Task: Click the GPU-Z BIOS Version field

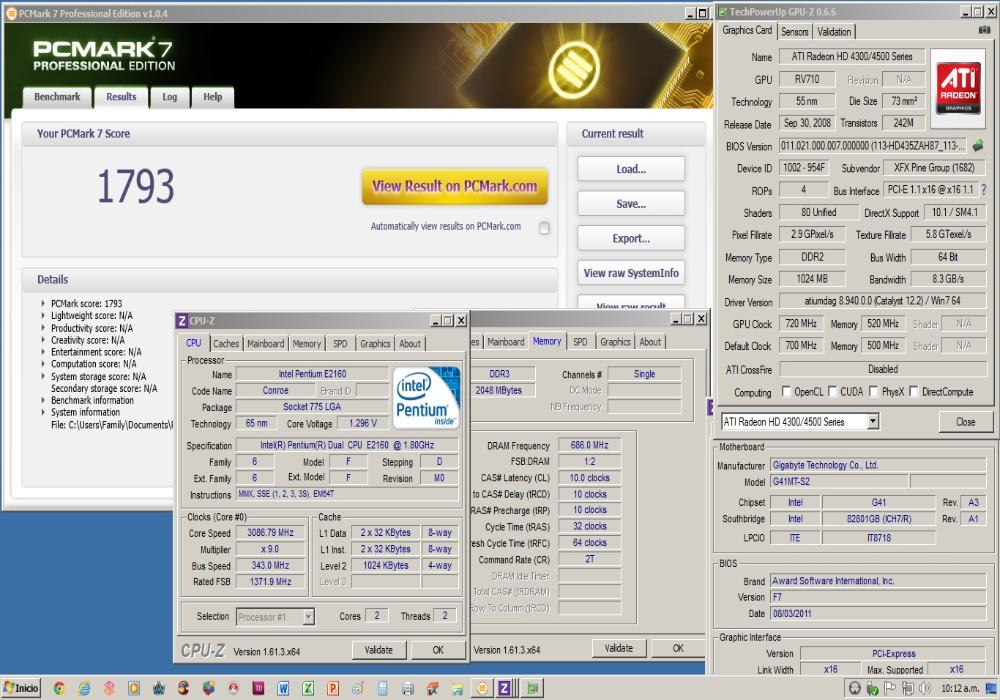Action: point(872,146)
